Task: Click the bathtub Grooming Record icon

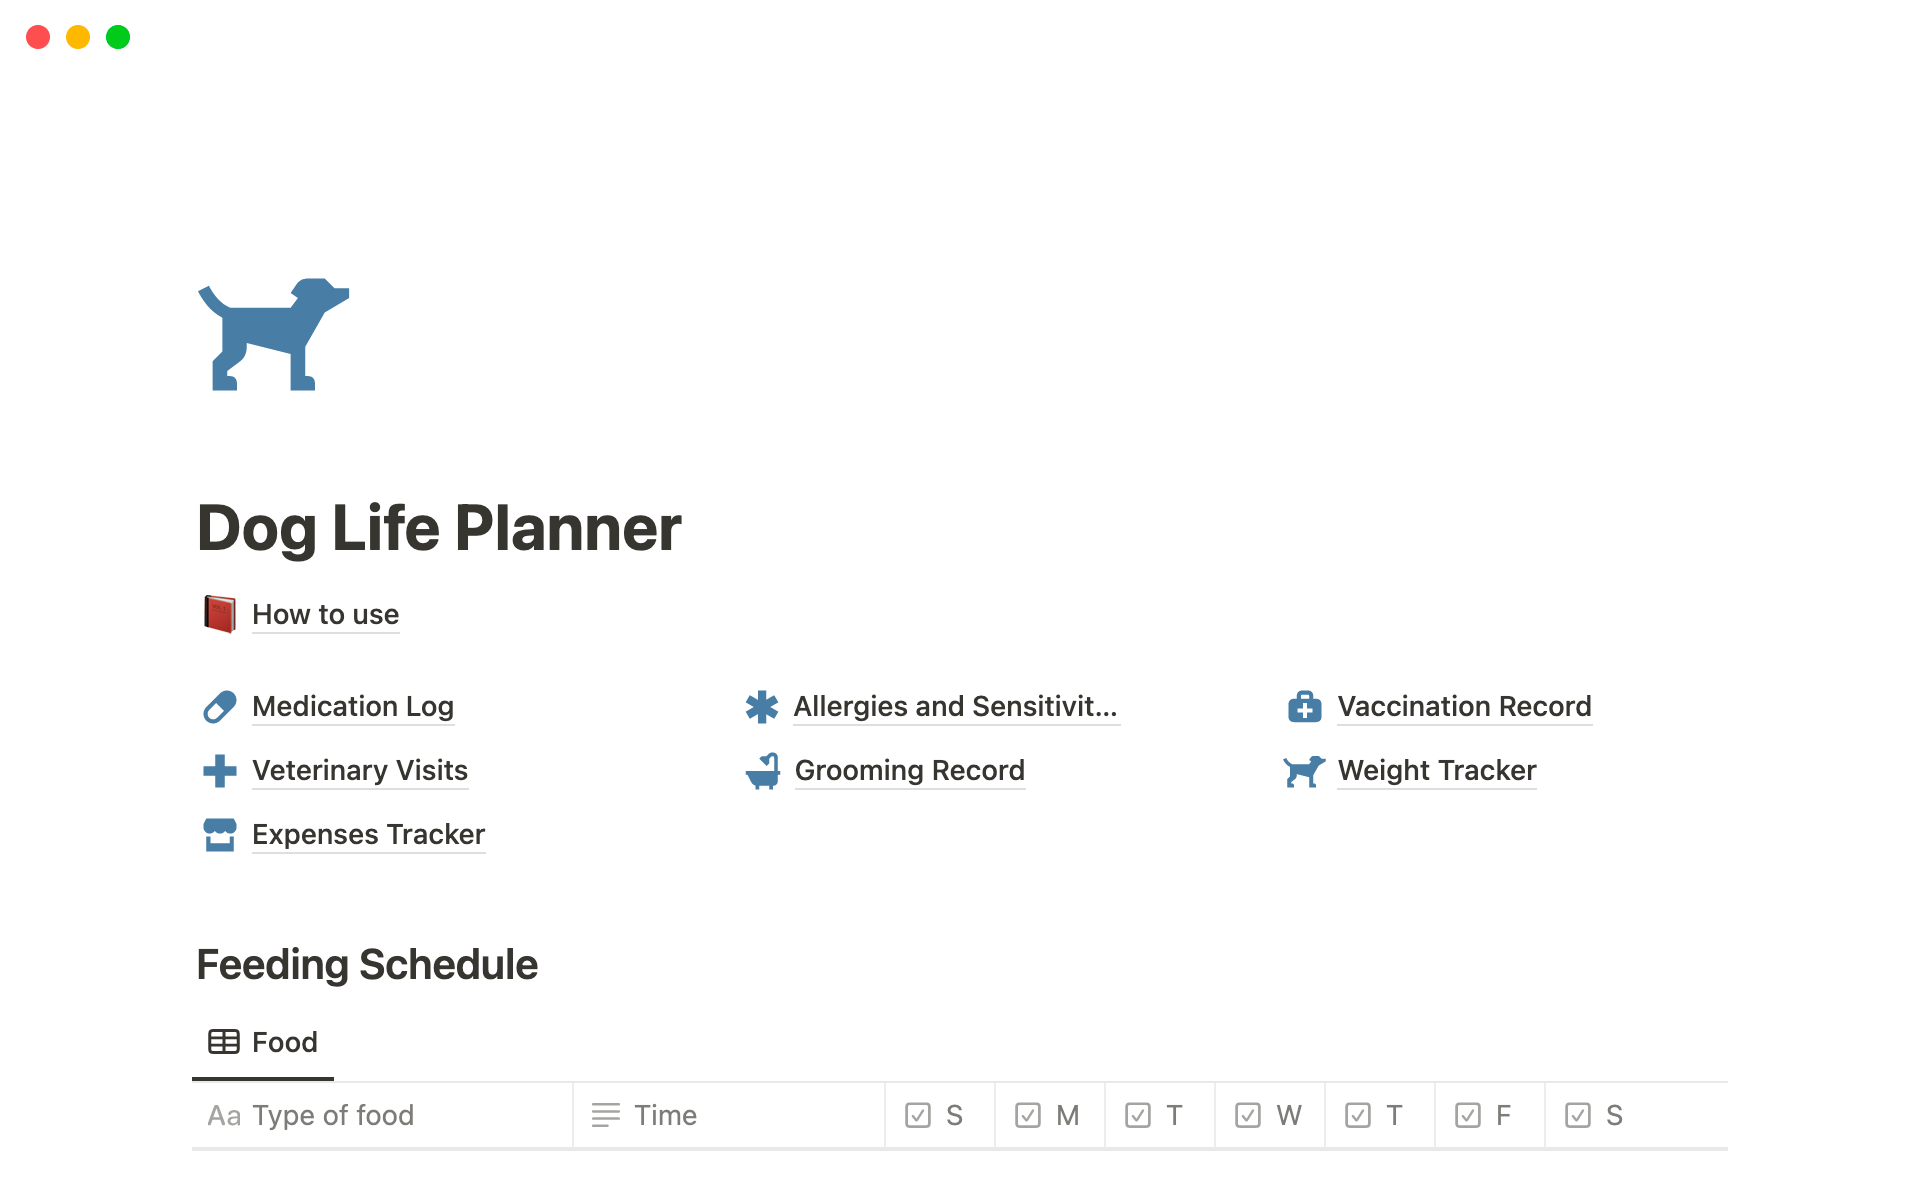Action: coord(762,771)
